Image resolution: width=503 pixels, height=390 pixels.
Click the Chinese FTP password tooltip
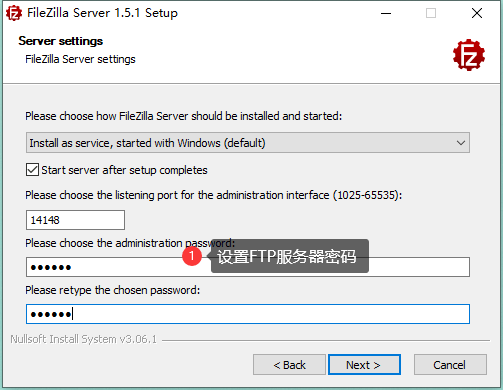(x=287, y=256)
